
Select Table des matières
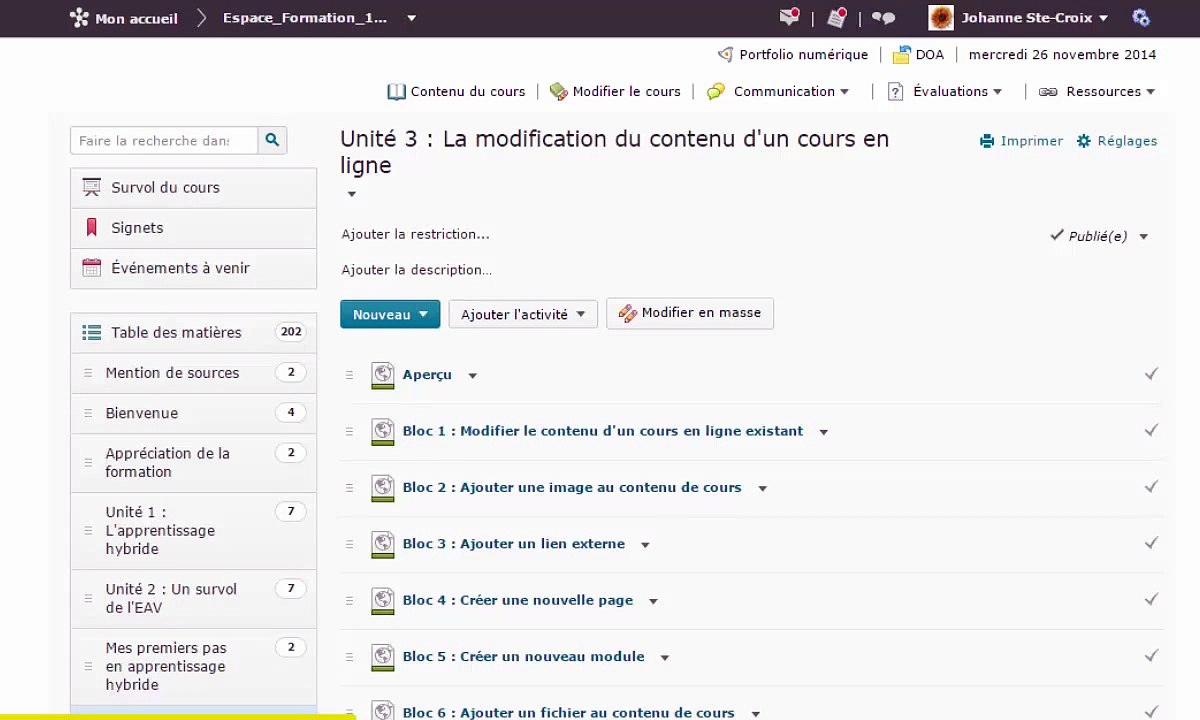(193, 332)
